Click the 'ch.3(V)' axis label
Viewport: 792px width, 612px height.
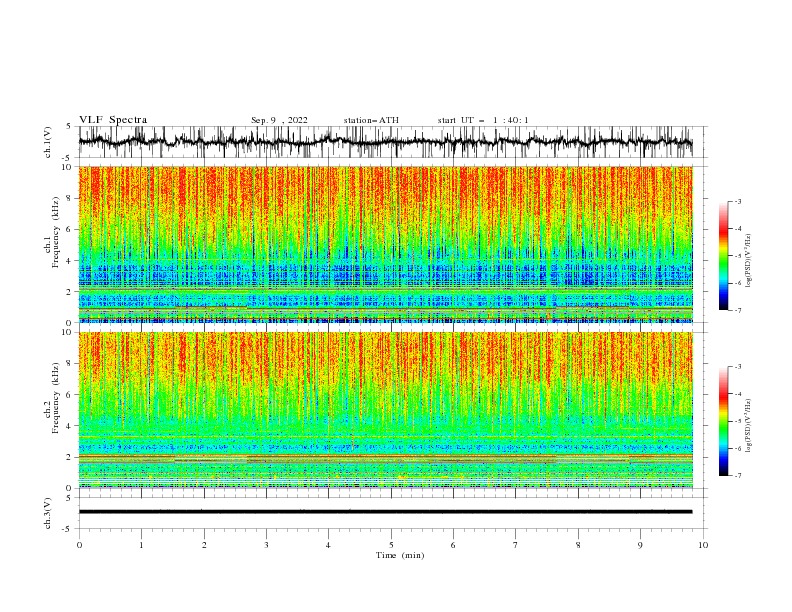pyautogui.click(x=48, y=513)
